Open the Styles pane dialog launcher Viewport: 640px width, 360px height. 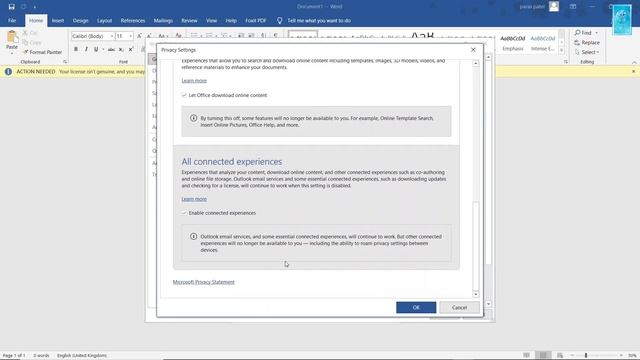(x=566, y=62)
